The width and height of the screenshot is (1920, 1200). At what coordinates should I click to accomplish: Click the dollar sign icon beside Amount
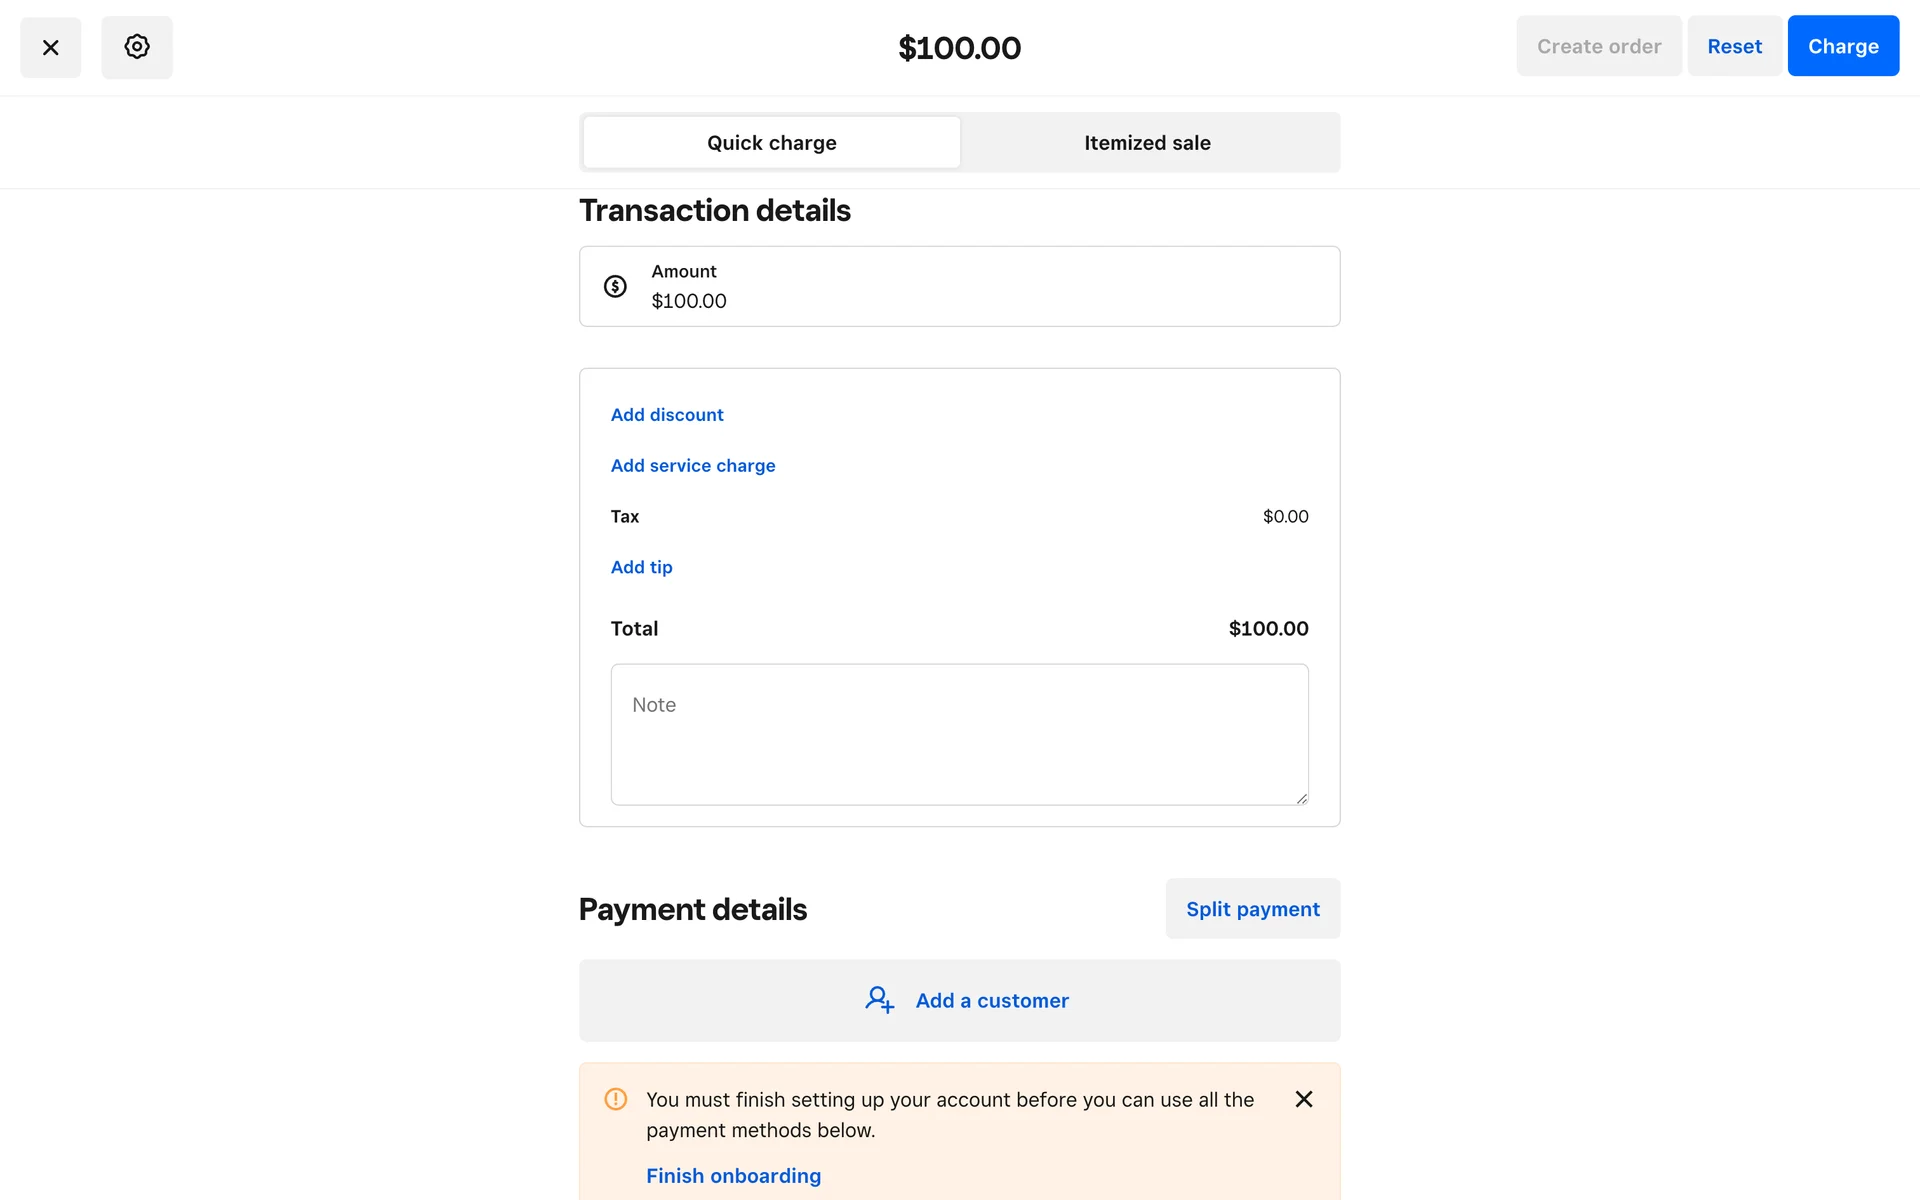(615, 287)
